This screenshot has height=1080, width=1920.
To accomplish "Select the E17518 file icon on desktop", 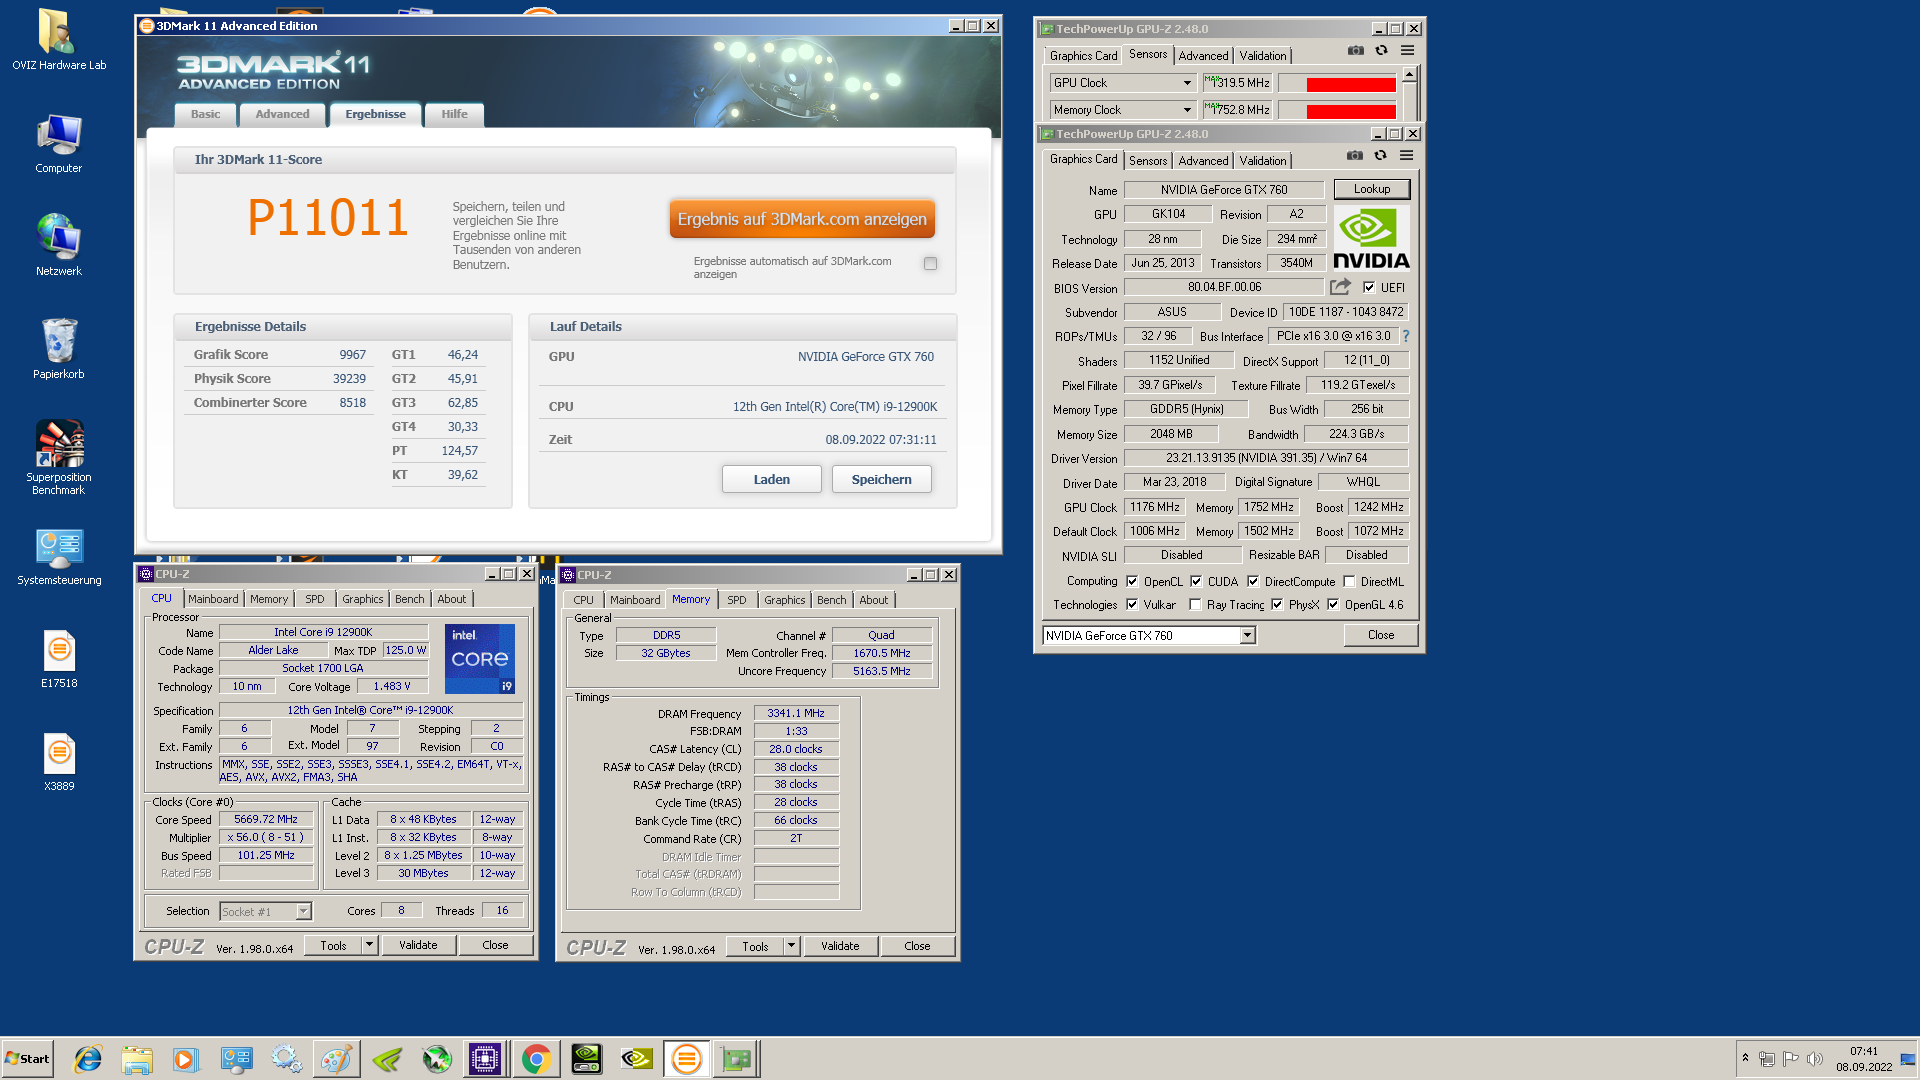I will coord(59,659).
